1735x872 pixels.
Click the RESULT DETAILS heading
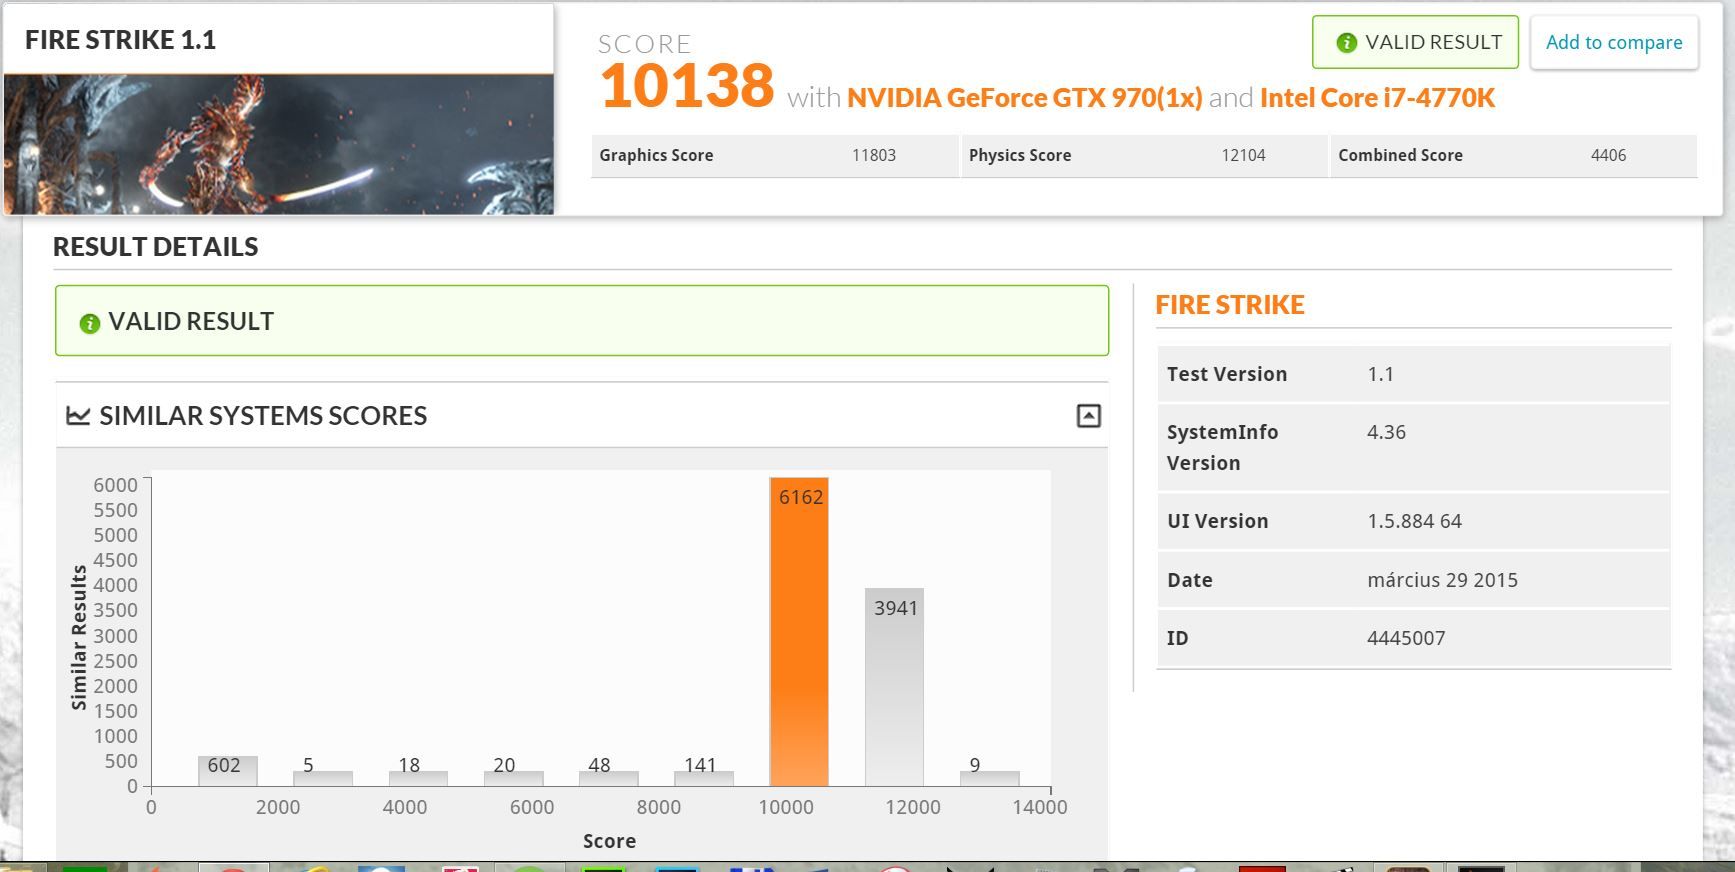click(x=155, y=247)
